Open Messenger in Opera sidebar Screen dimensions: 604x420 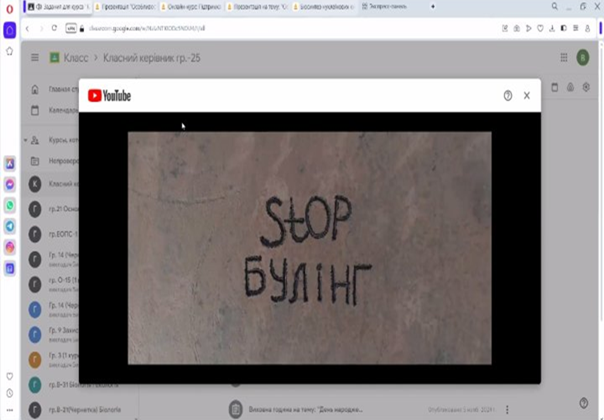point(10,185)
